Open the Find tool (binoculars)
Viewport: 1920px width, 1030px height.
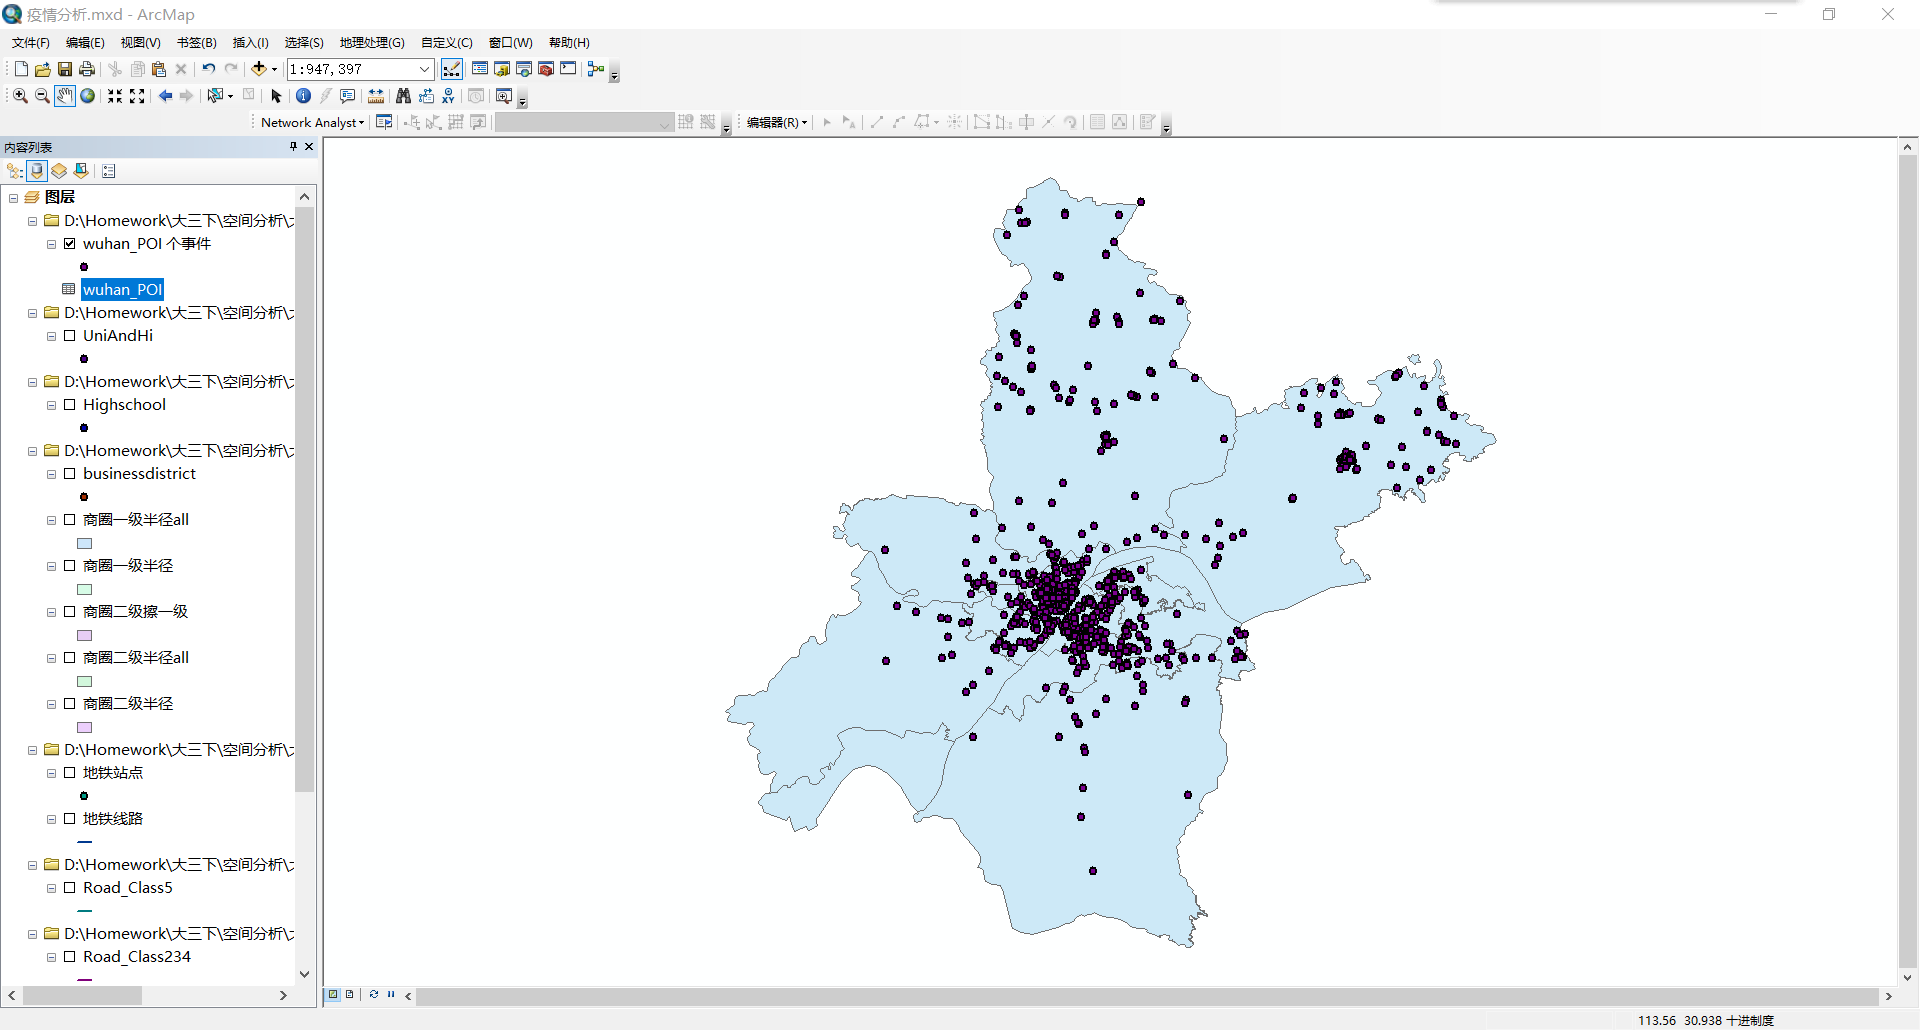point(402,95)
